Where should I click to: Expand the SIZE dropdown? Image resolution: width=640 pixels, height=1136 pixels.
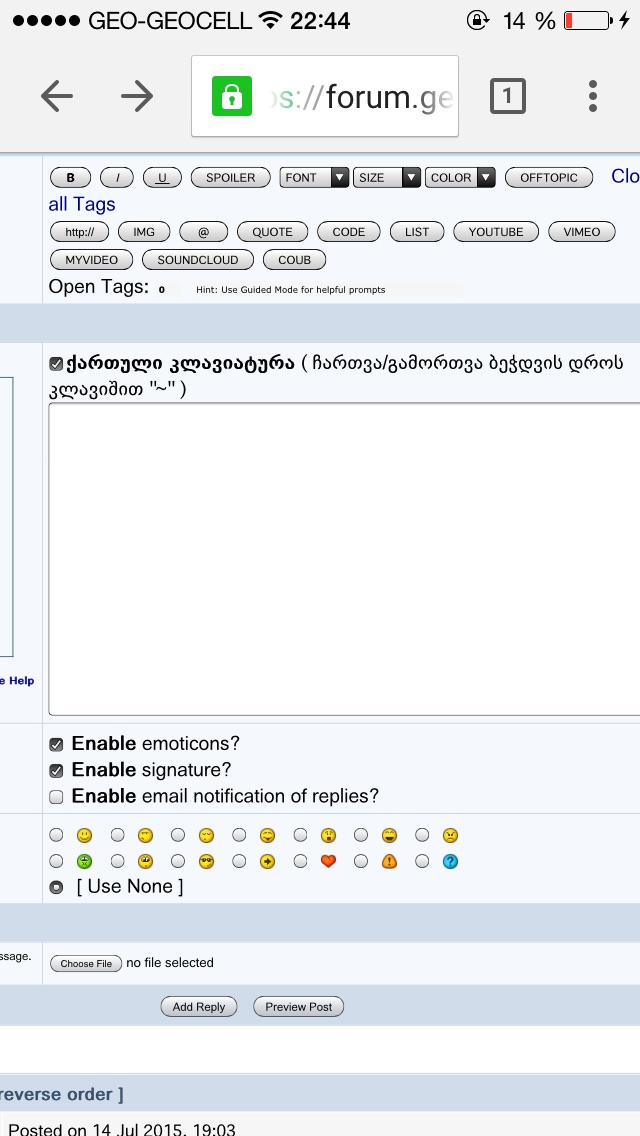click(x=388, y=178)
